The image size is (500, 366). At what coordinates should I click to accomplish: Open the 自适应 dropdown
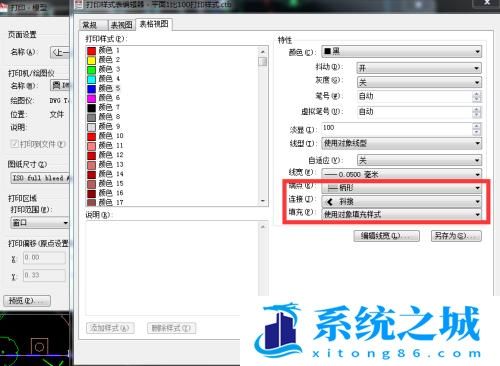(x=419, y=160)
